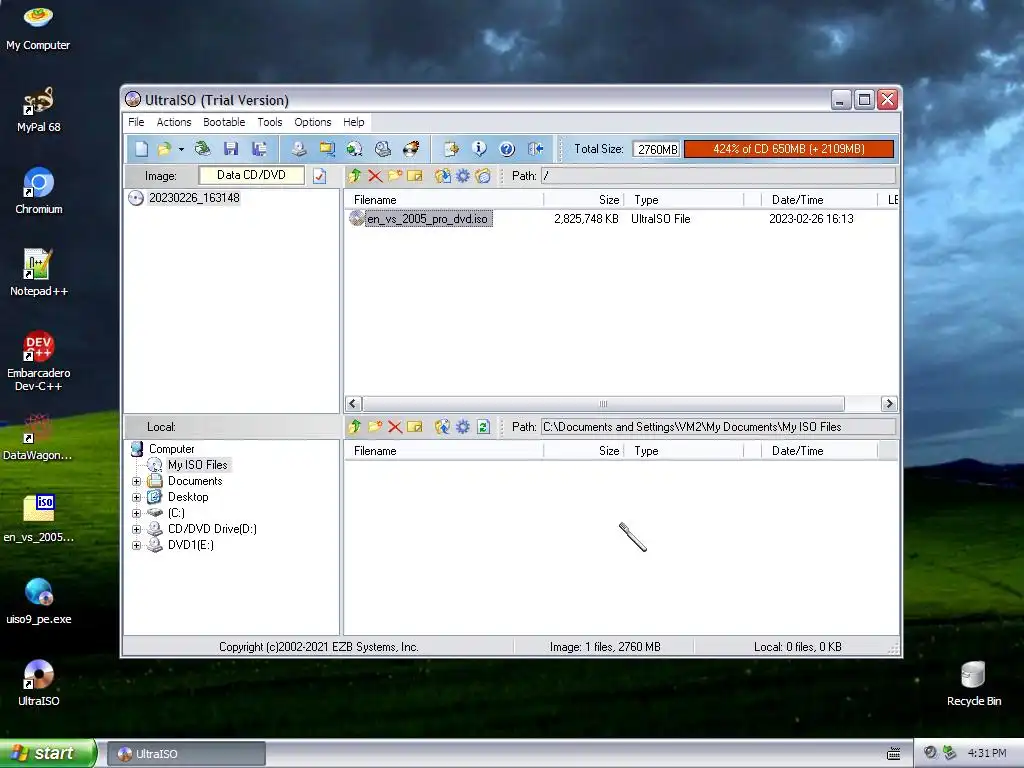Expand the DVD1(E:) tree node

click(x=136, y=545)
